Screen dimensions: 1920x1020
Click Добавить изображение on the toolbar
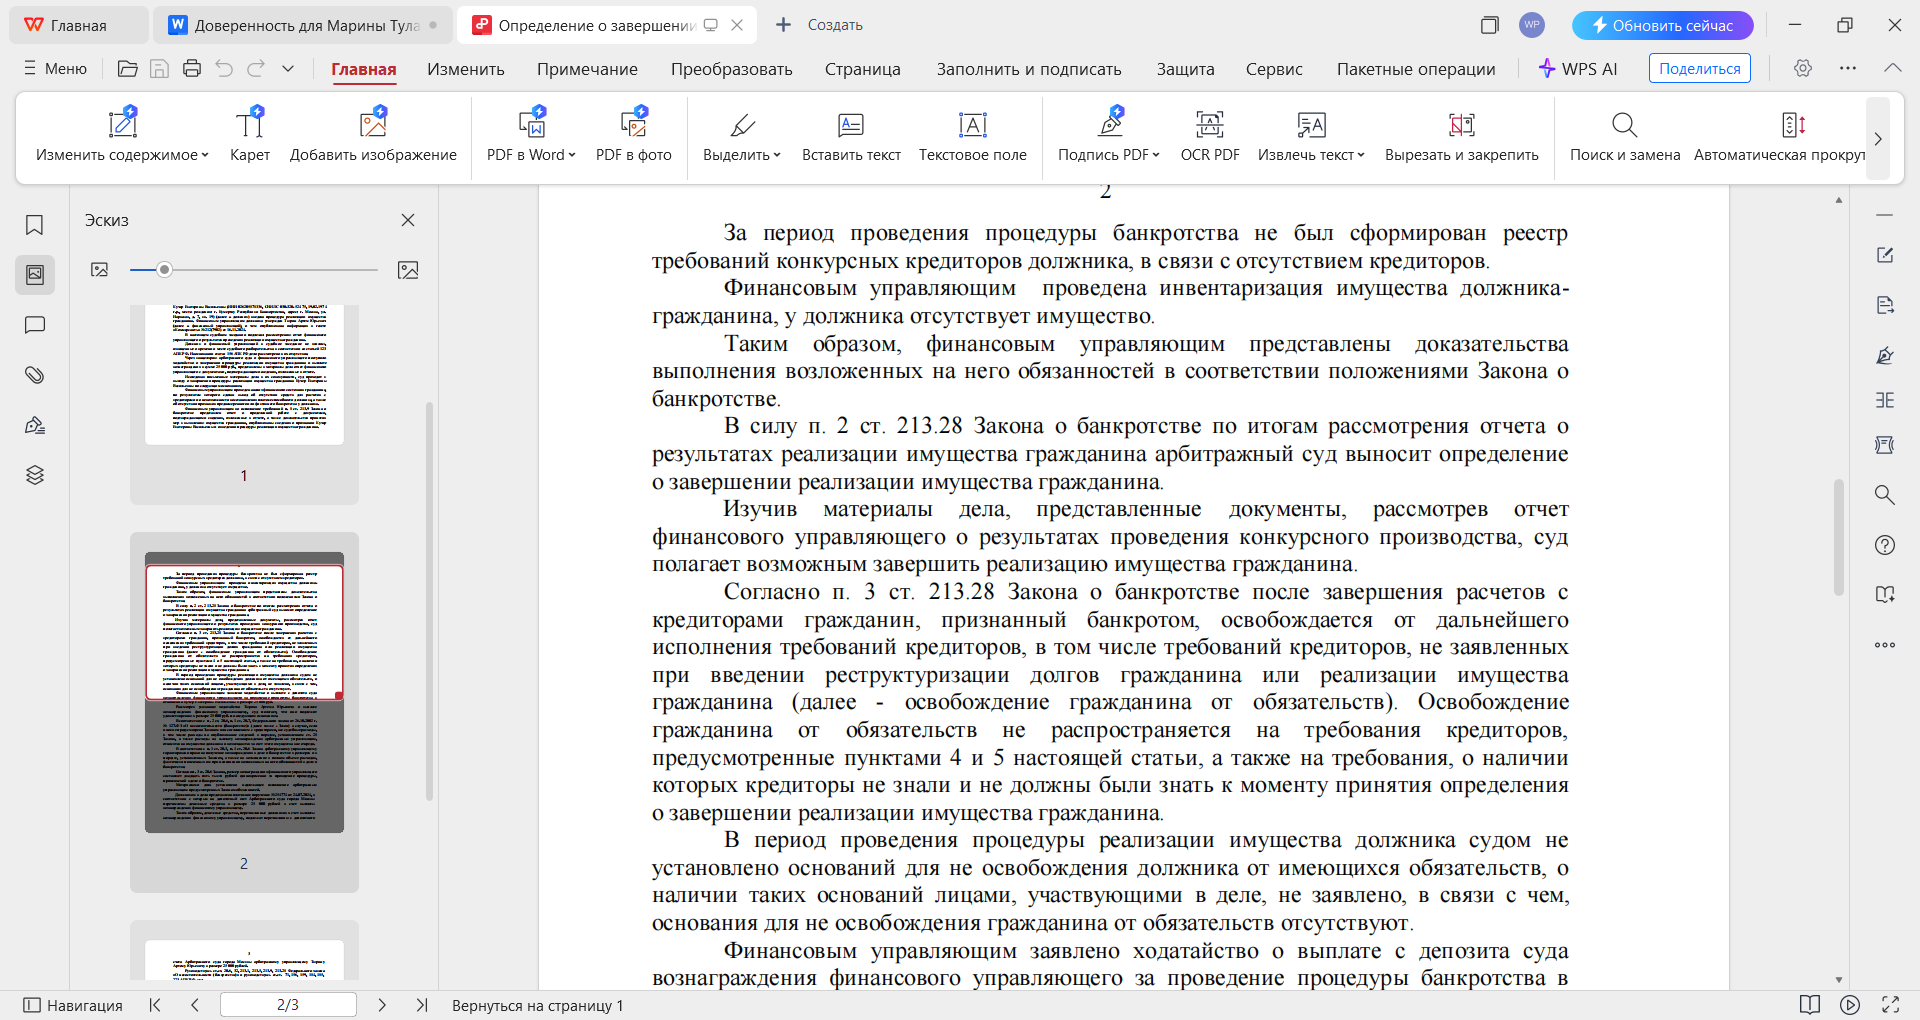click(x=373, y=135)
